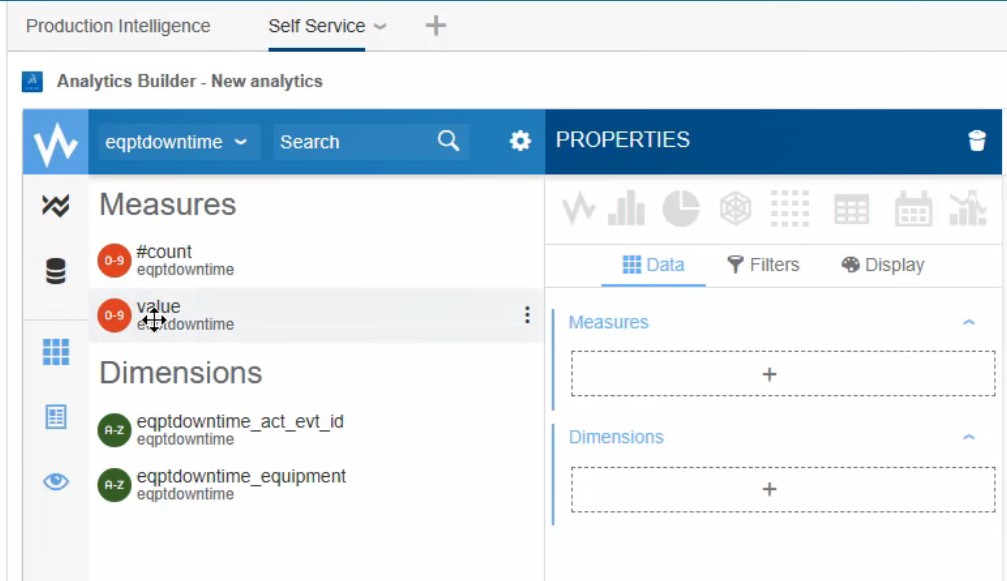This screenshot has height=581, width=1007.
Task: Click the grid icon in left sidebar
Action: click(x=56, y=351)
